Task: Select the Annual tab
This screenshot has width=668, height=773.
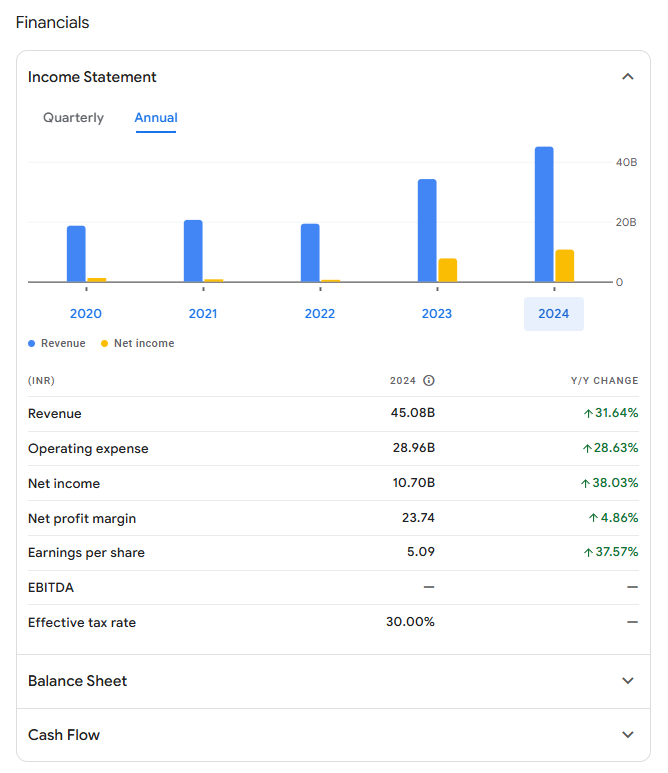Action: click(156, 118)
